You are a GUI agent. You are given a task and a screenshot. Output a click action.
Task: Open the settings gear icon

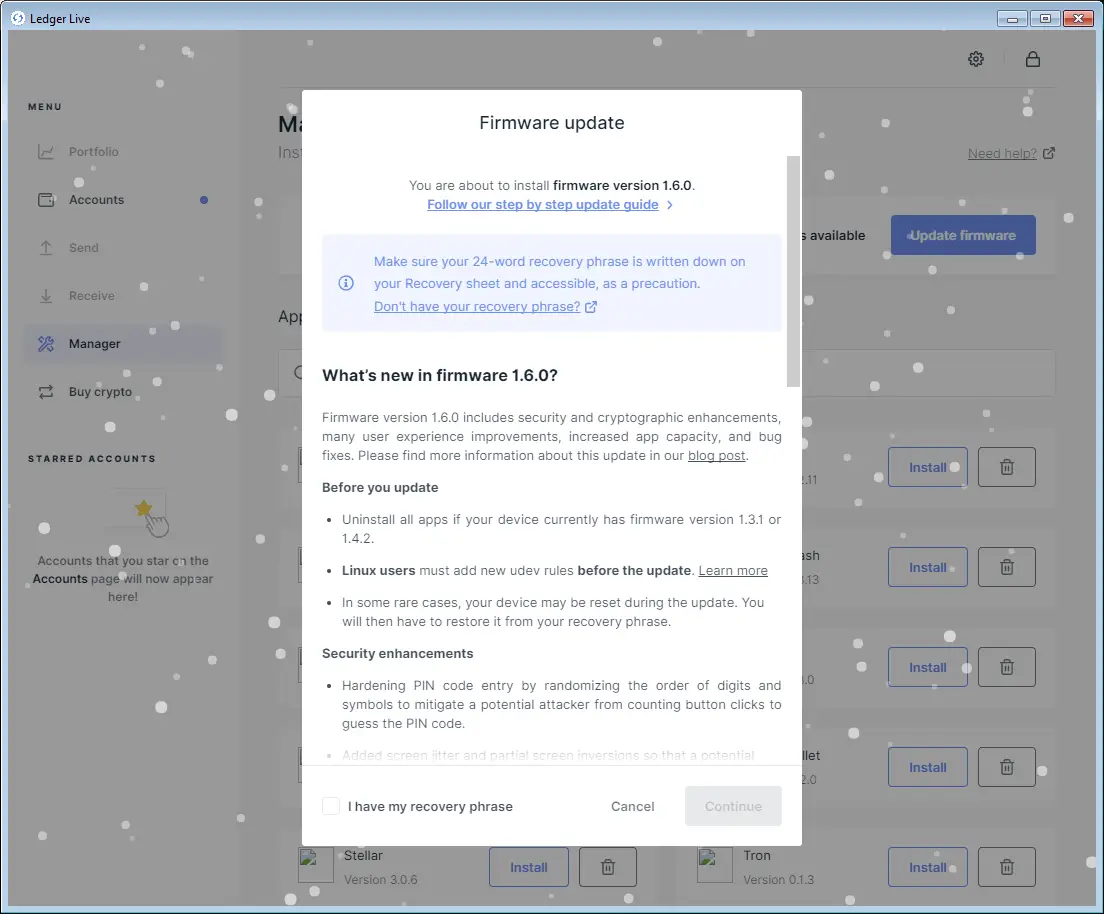(976, 59)
